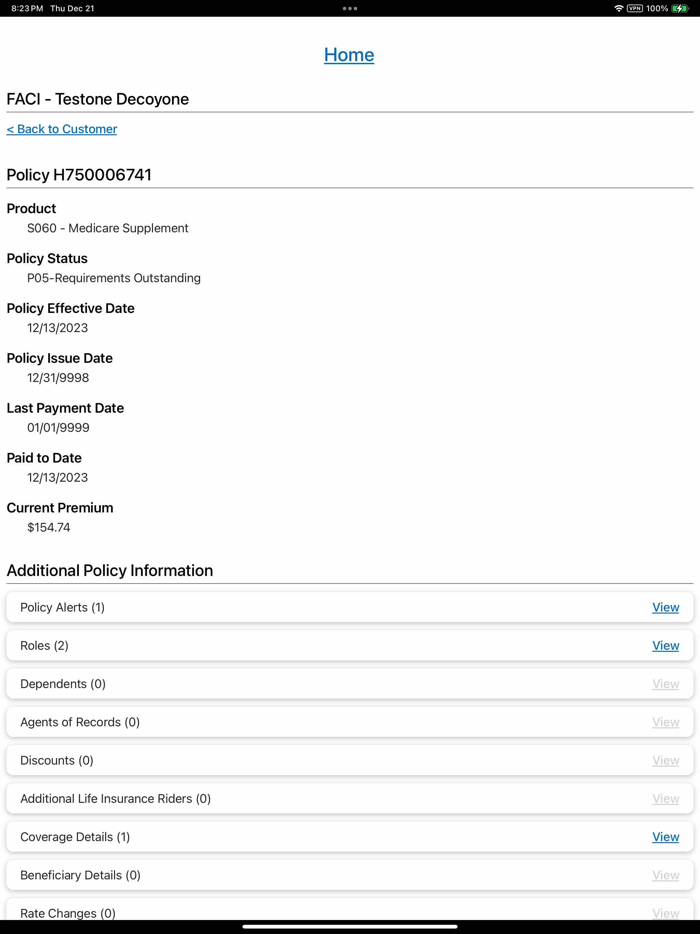Viewport: 700px width, 934px height.
Task: Tap the 100% battery percentage text
Action: (x=657, y=8)
